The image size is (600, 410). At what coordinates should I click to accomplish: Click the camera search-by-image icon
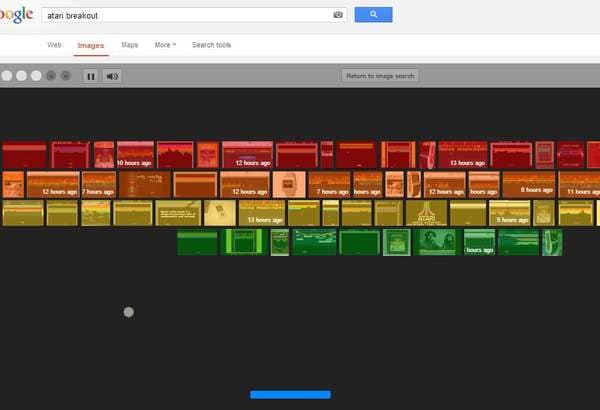tap(338, 15)
